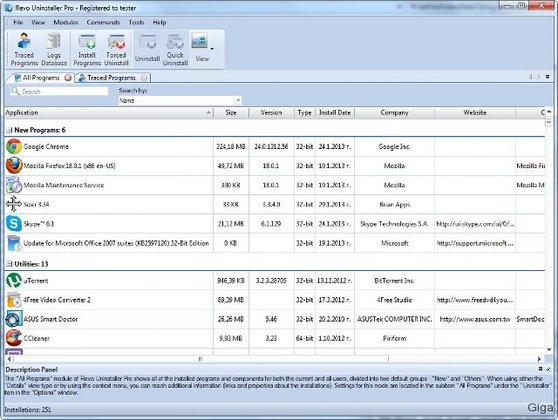Sort by the Size column header

[x=231, y=113]
